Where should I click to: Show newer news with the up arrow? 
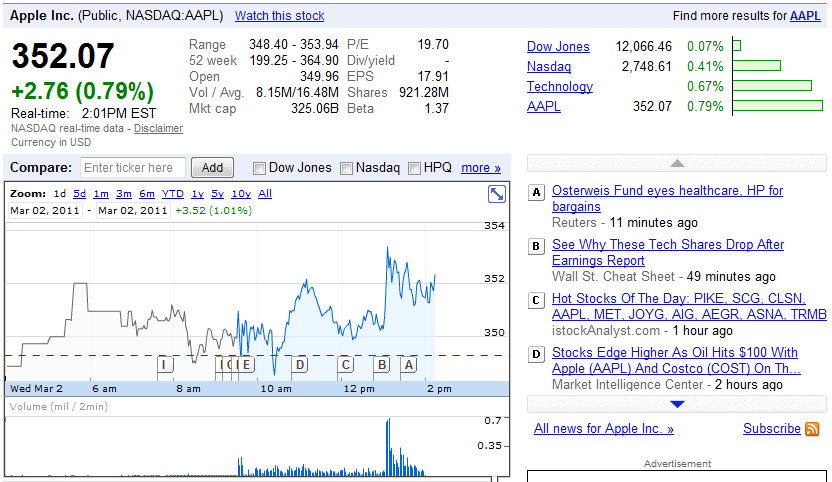[x=677, y=163]
